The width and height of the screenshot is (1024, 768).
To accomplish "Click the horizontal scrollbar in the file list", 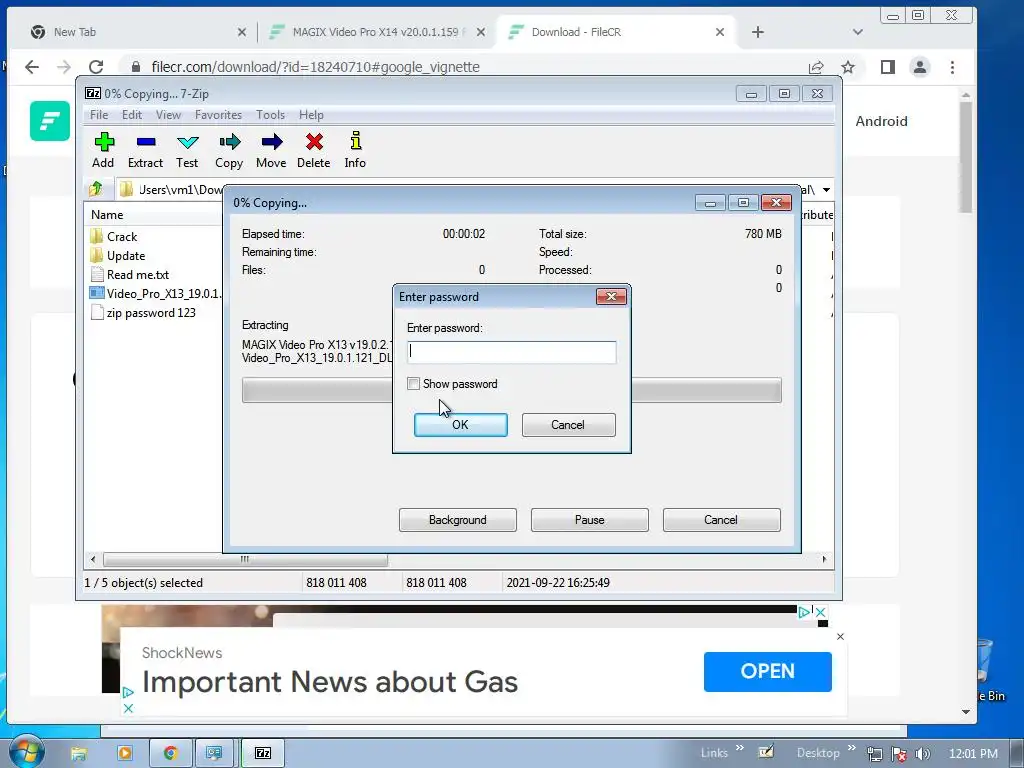I will tap(245, 560).
